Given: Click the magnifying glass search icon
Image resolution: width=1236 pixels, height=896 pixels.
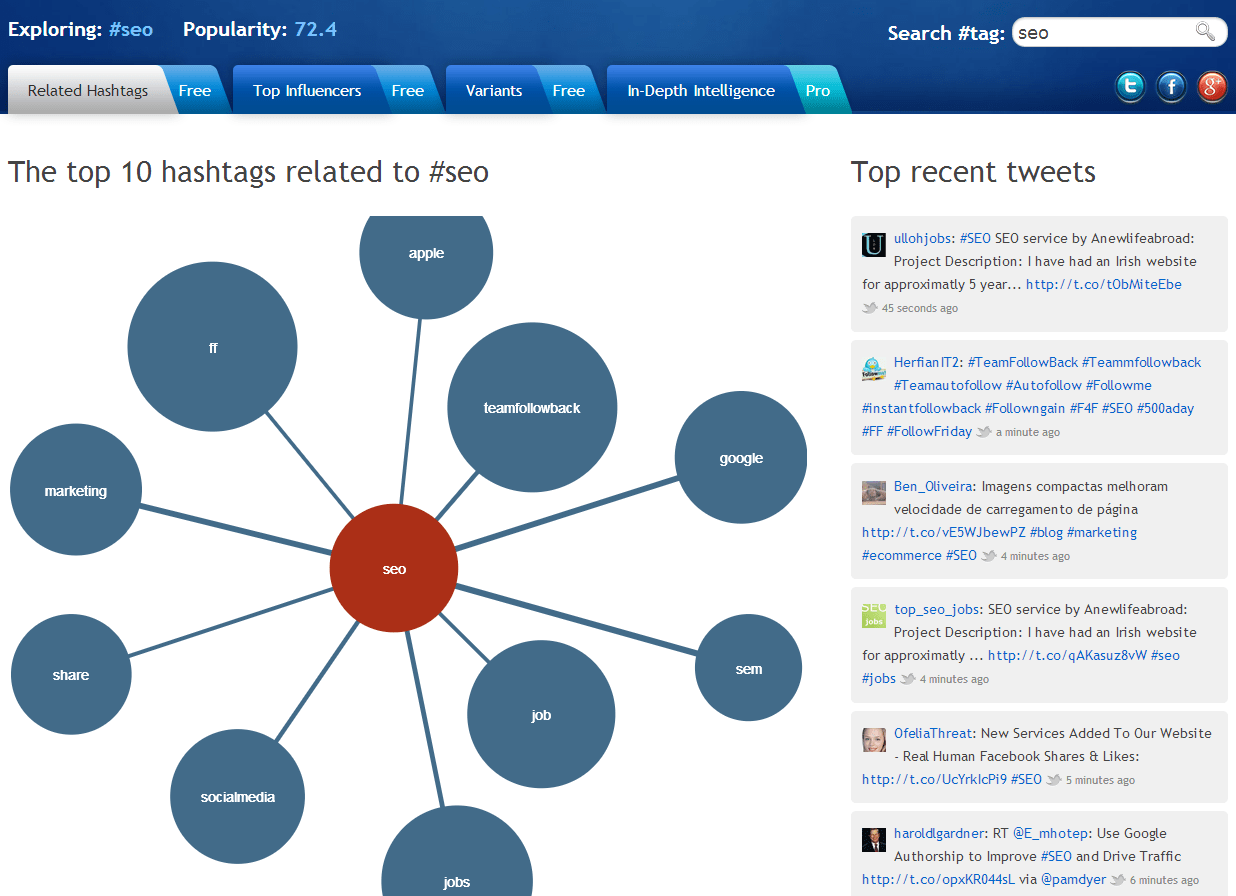Looking at the screenshot, I should (x=1206, y=31).
